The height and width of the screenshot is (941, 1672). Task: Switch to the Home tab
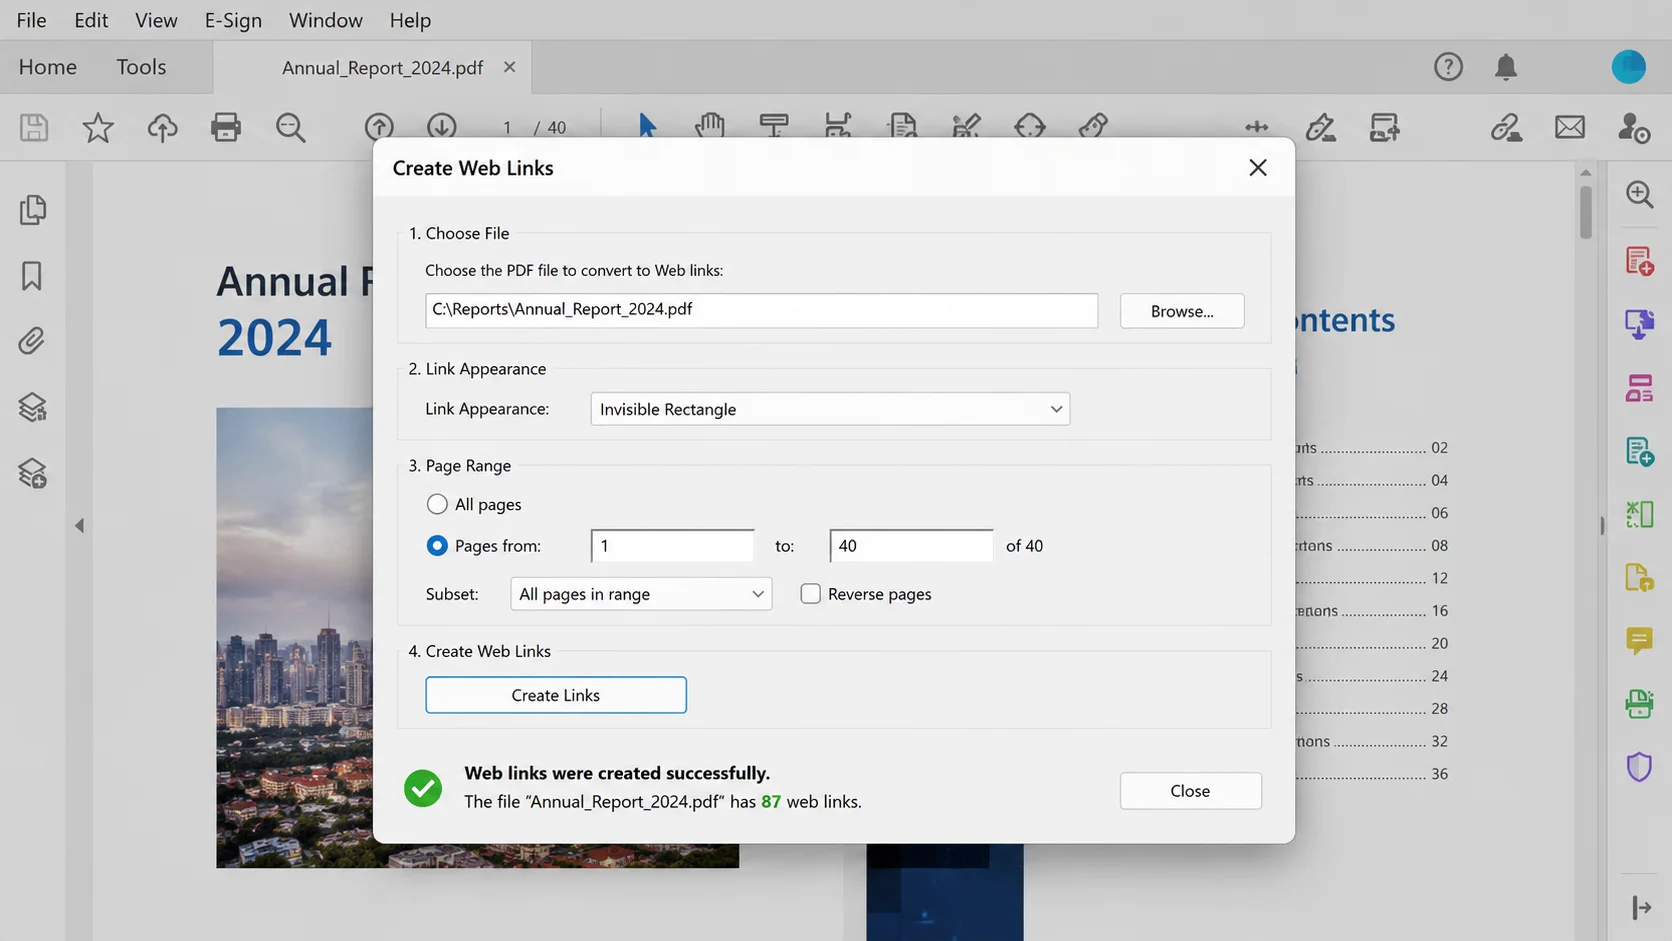coord(48,67)
